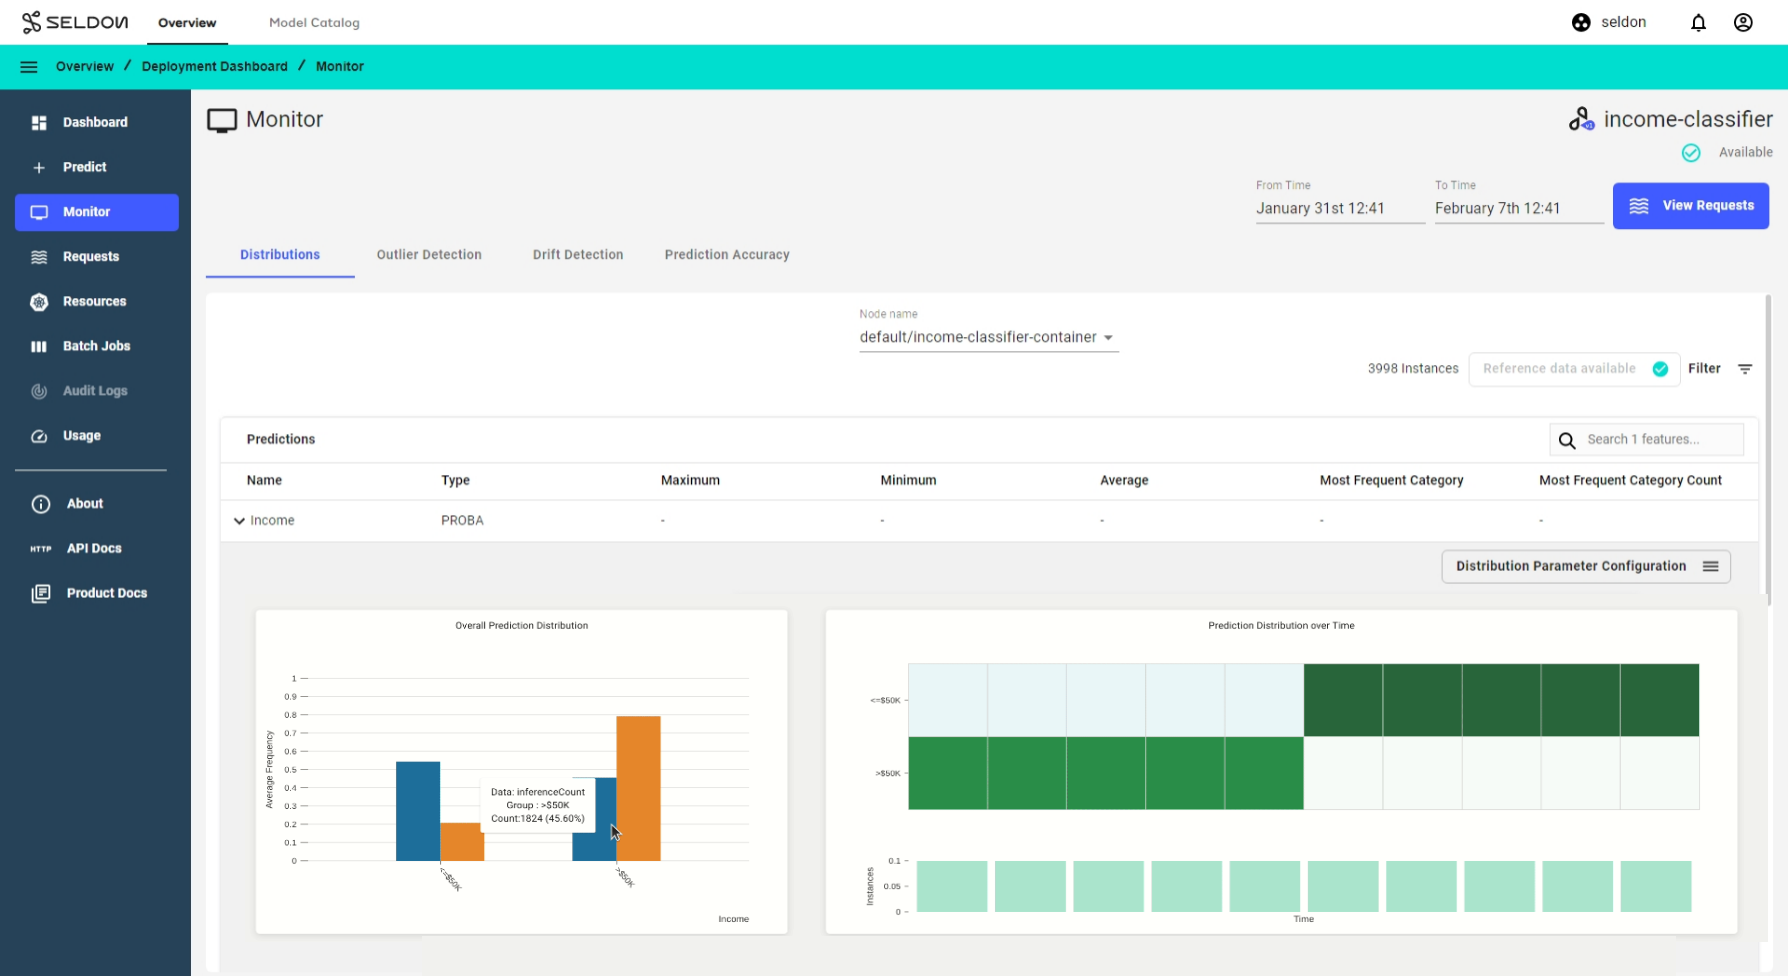Click the About info icon
Screen dimensions: 1788x976
pyautogui.click(x=41, y=504)
